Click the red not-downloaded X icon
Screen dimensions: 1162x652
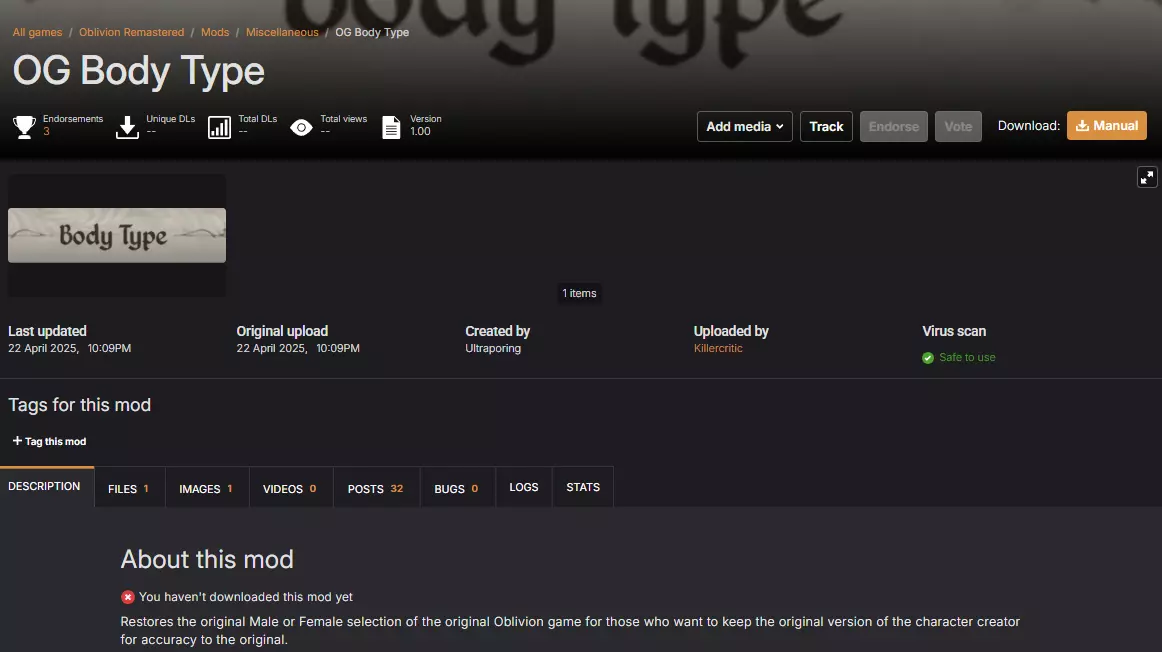pos(127,597)
